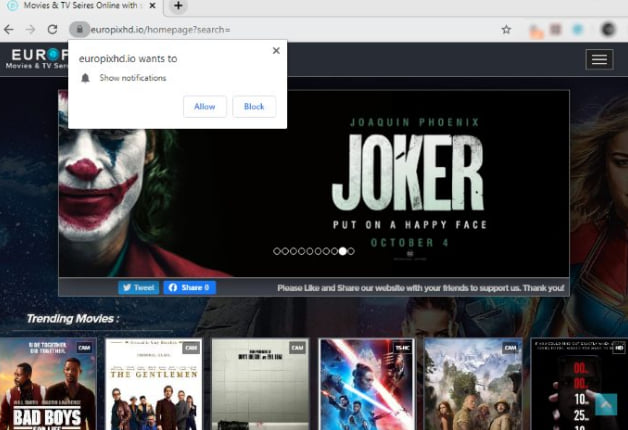This screenshot has width=628, height=430.
Task: Close the Movies & TV Series tab
Action: click(152, 6)
